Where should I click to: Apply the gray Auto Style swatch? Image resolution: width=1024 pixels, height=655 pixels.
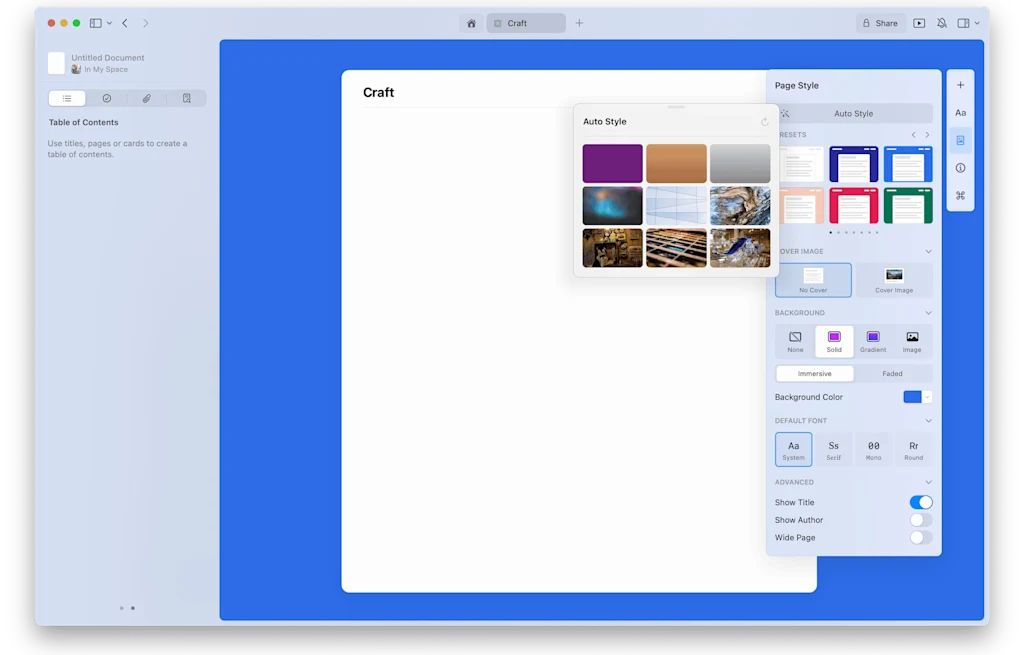tap(740, 163)
